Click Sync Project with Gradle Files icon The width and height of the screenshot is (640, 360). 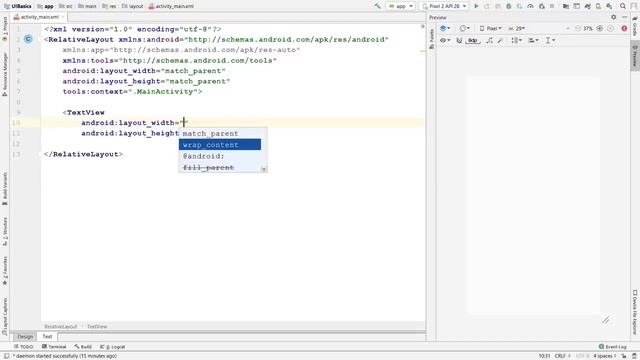tap(587, 6)
